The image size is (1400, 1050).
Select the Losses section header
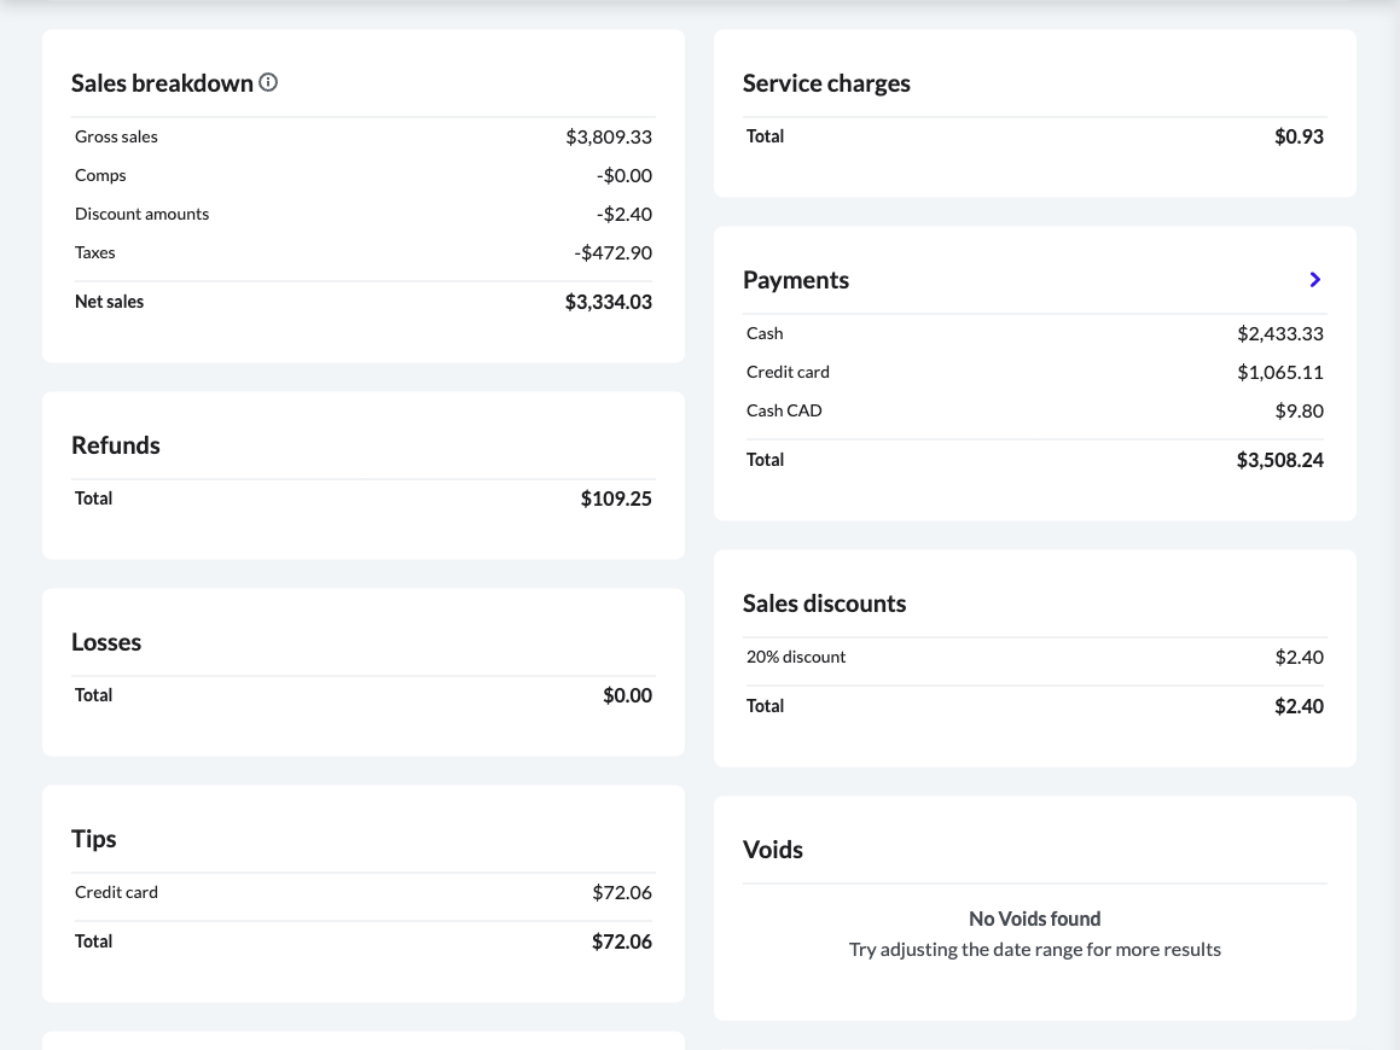106,642
